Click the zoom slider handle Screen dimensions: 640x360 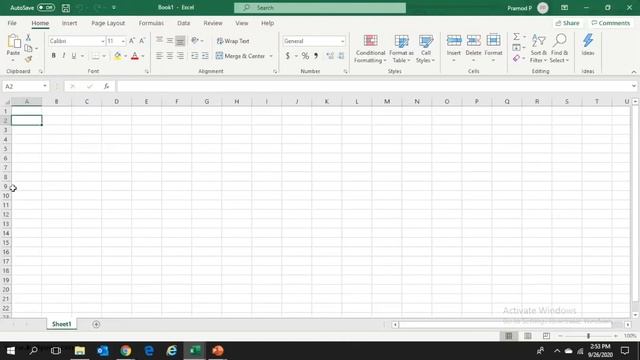pos(588,336)
